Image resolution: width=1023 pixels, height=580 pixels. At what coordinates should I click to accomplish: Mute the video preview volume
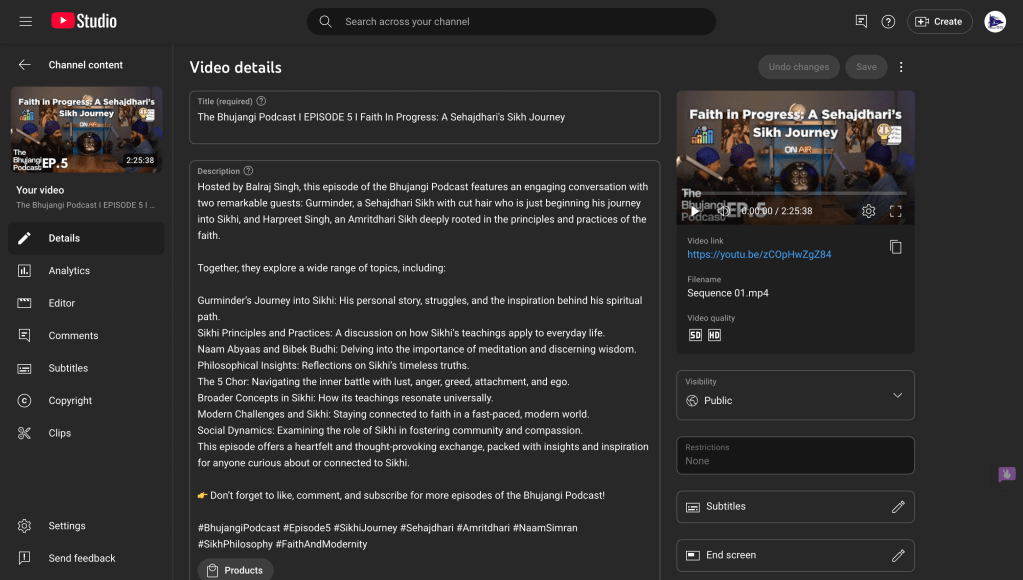coord(723,211)
